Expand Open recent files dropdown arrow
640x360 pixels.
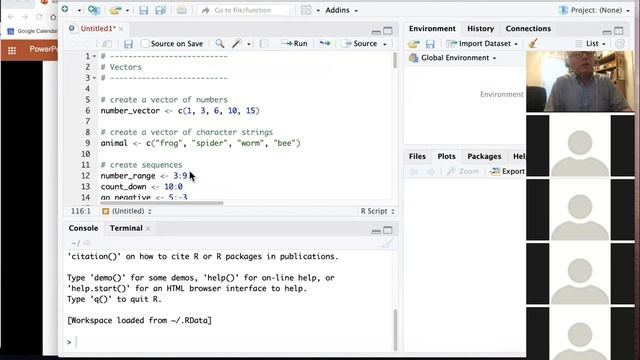[x=127, y=10]
